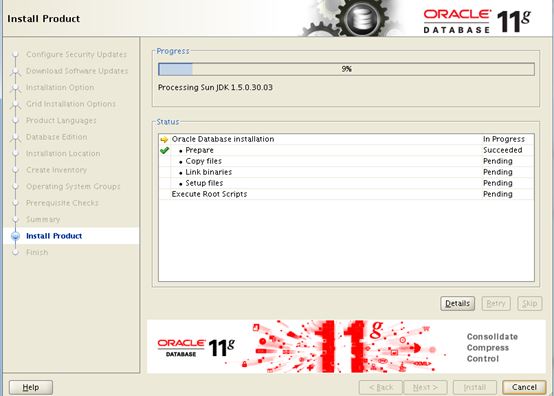The width and height of the screenshot is (554, 396).
Task: Click the disabled Back button
Action: coord(381,387)
